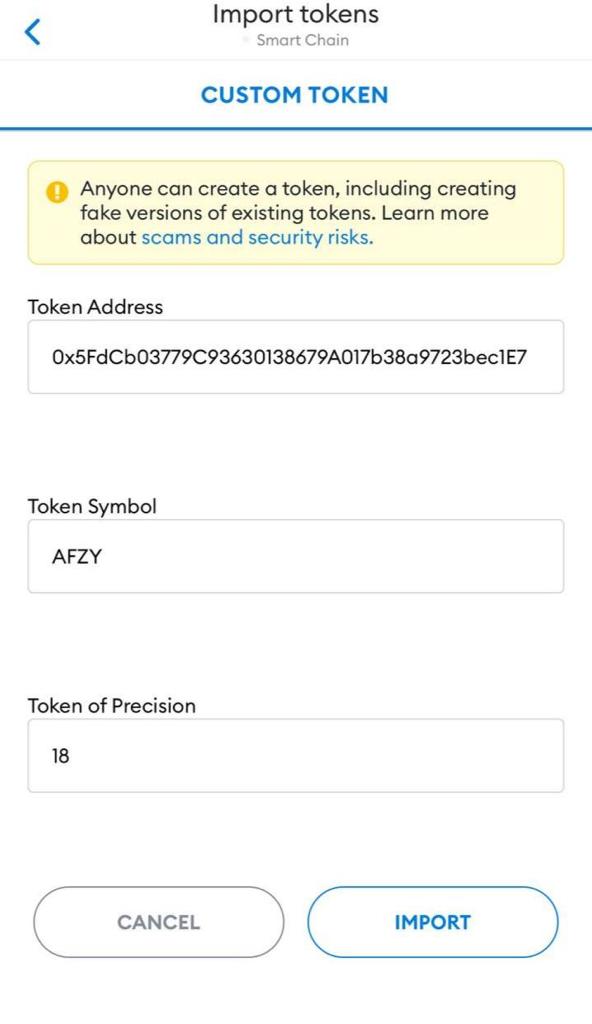Open the scams and security risks link
Screen dimensions: 592x1024
tap(257, 237)
